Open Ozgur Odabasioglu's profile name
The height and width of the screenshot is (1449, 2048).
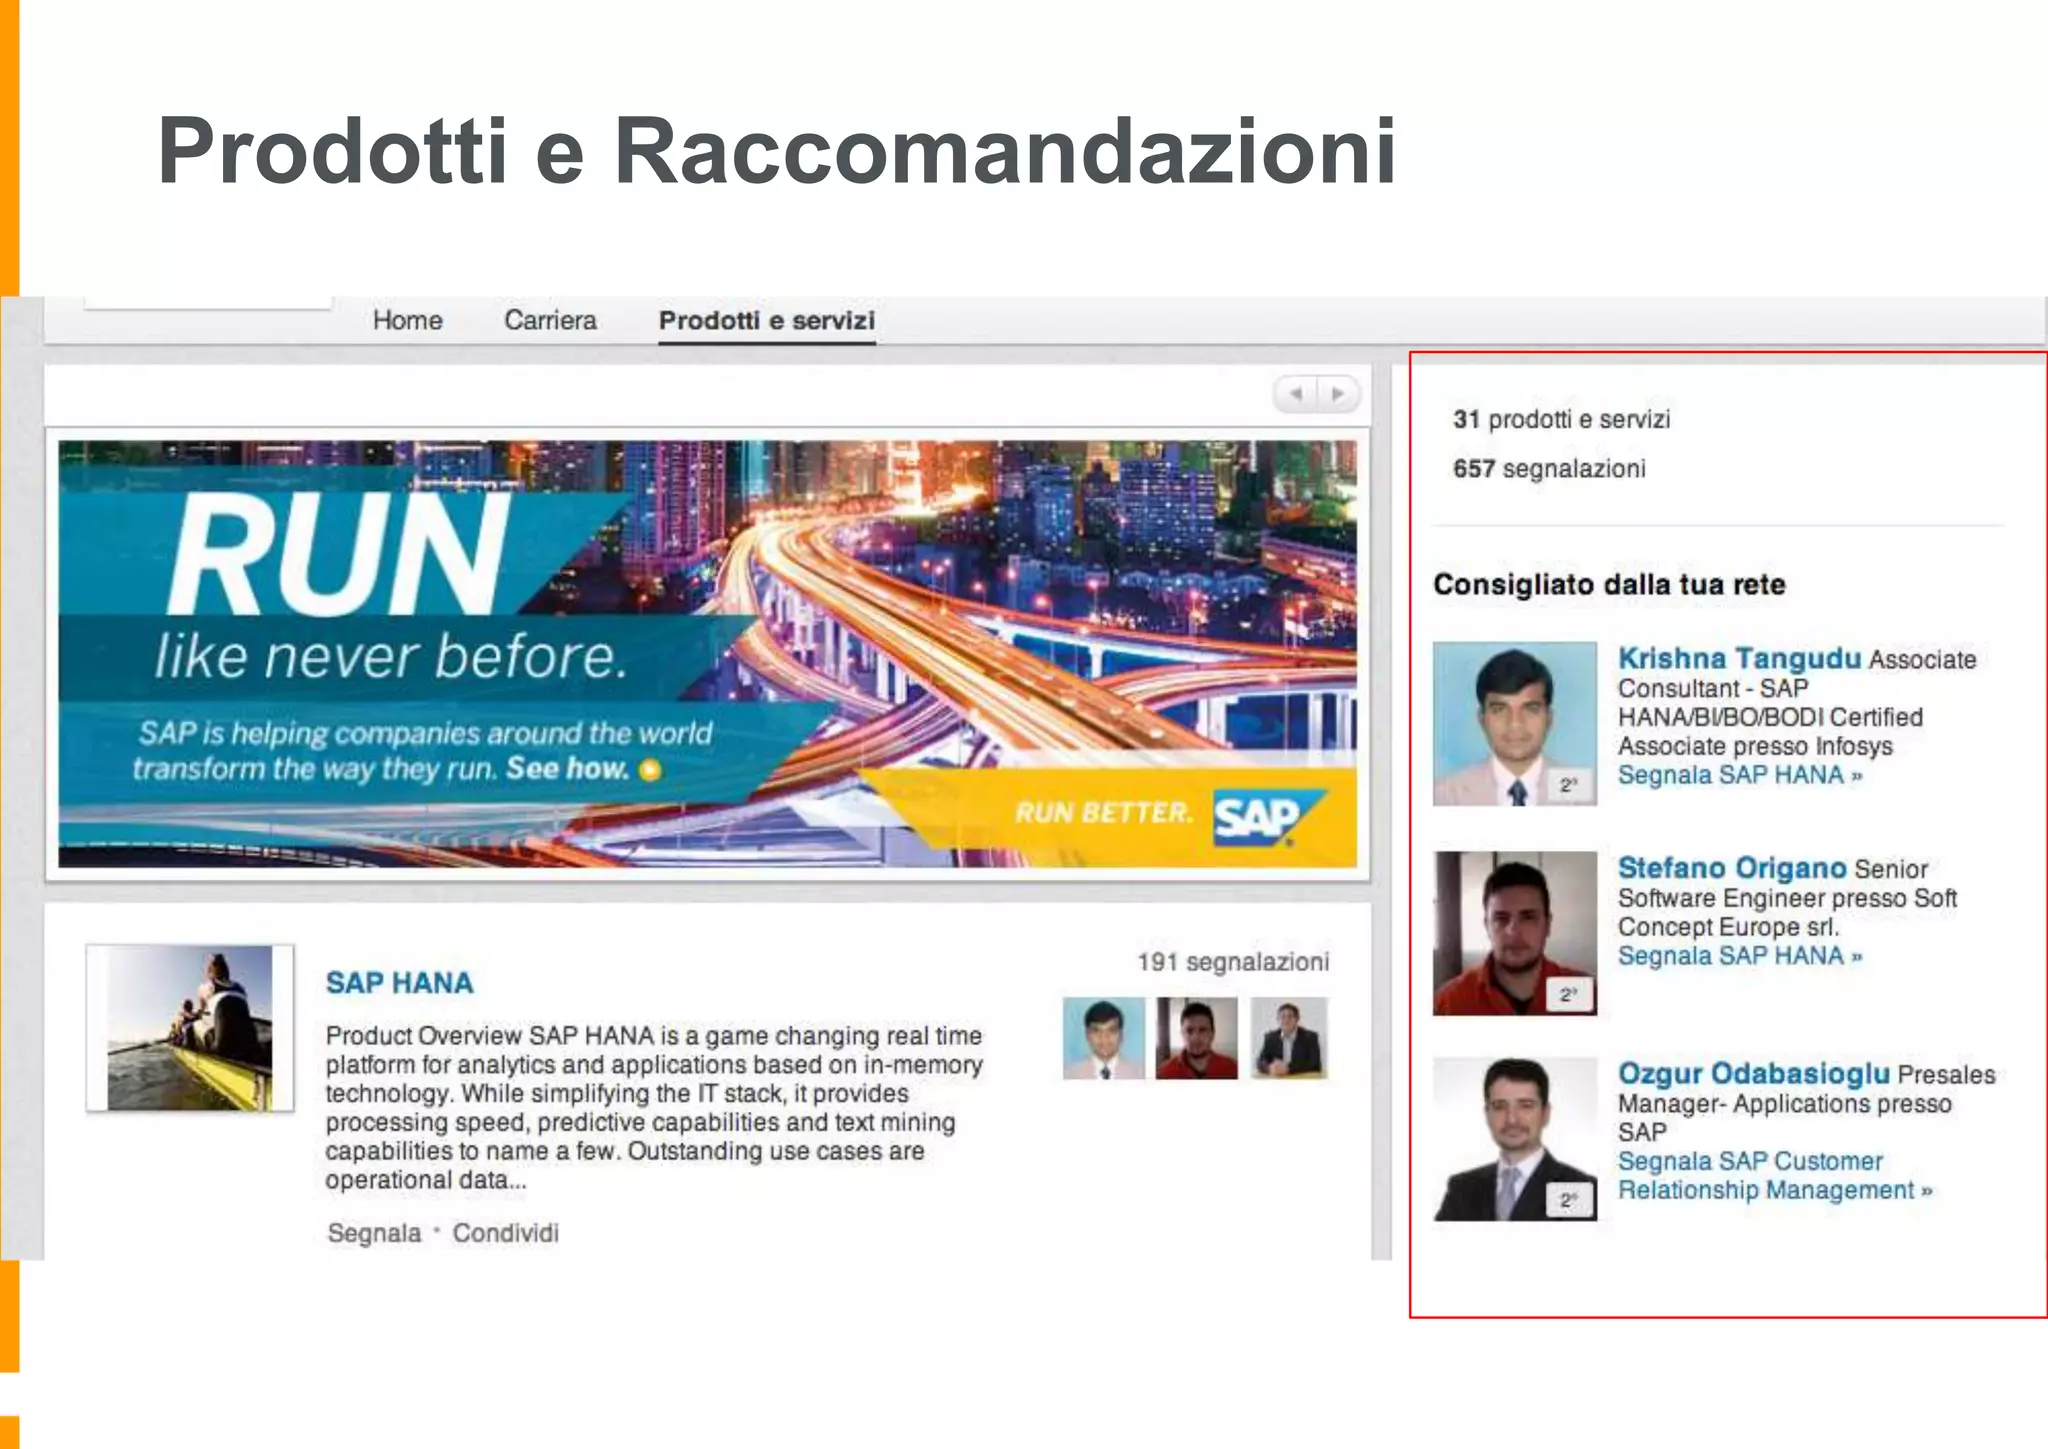[1754, 1073]
